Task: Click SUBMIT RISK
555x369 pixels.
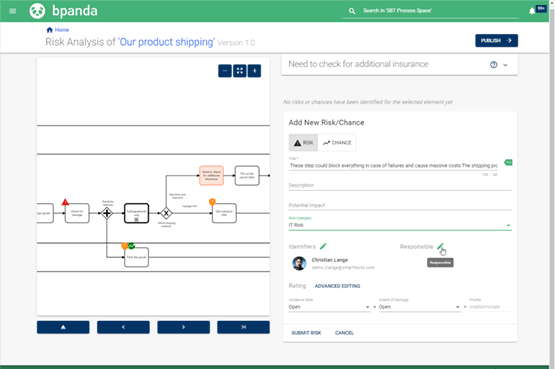Action: point(306,333)
